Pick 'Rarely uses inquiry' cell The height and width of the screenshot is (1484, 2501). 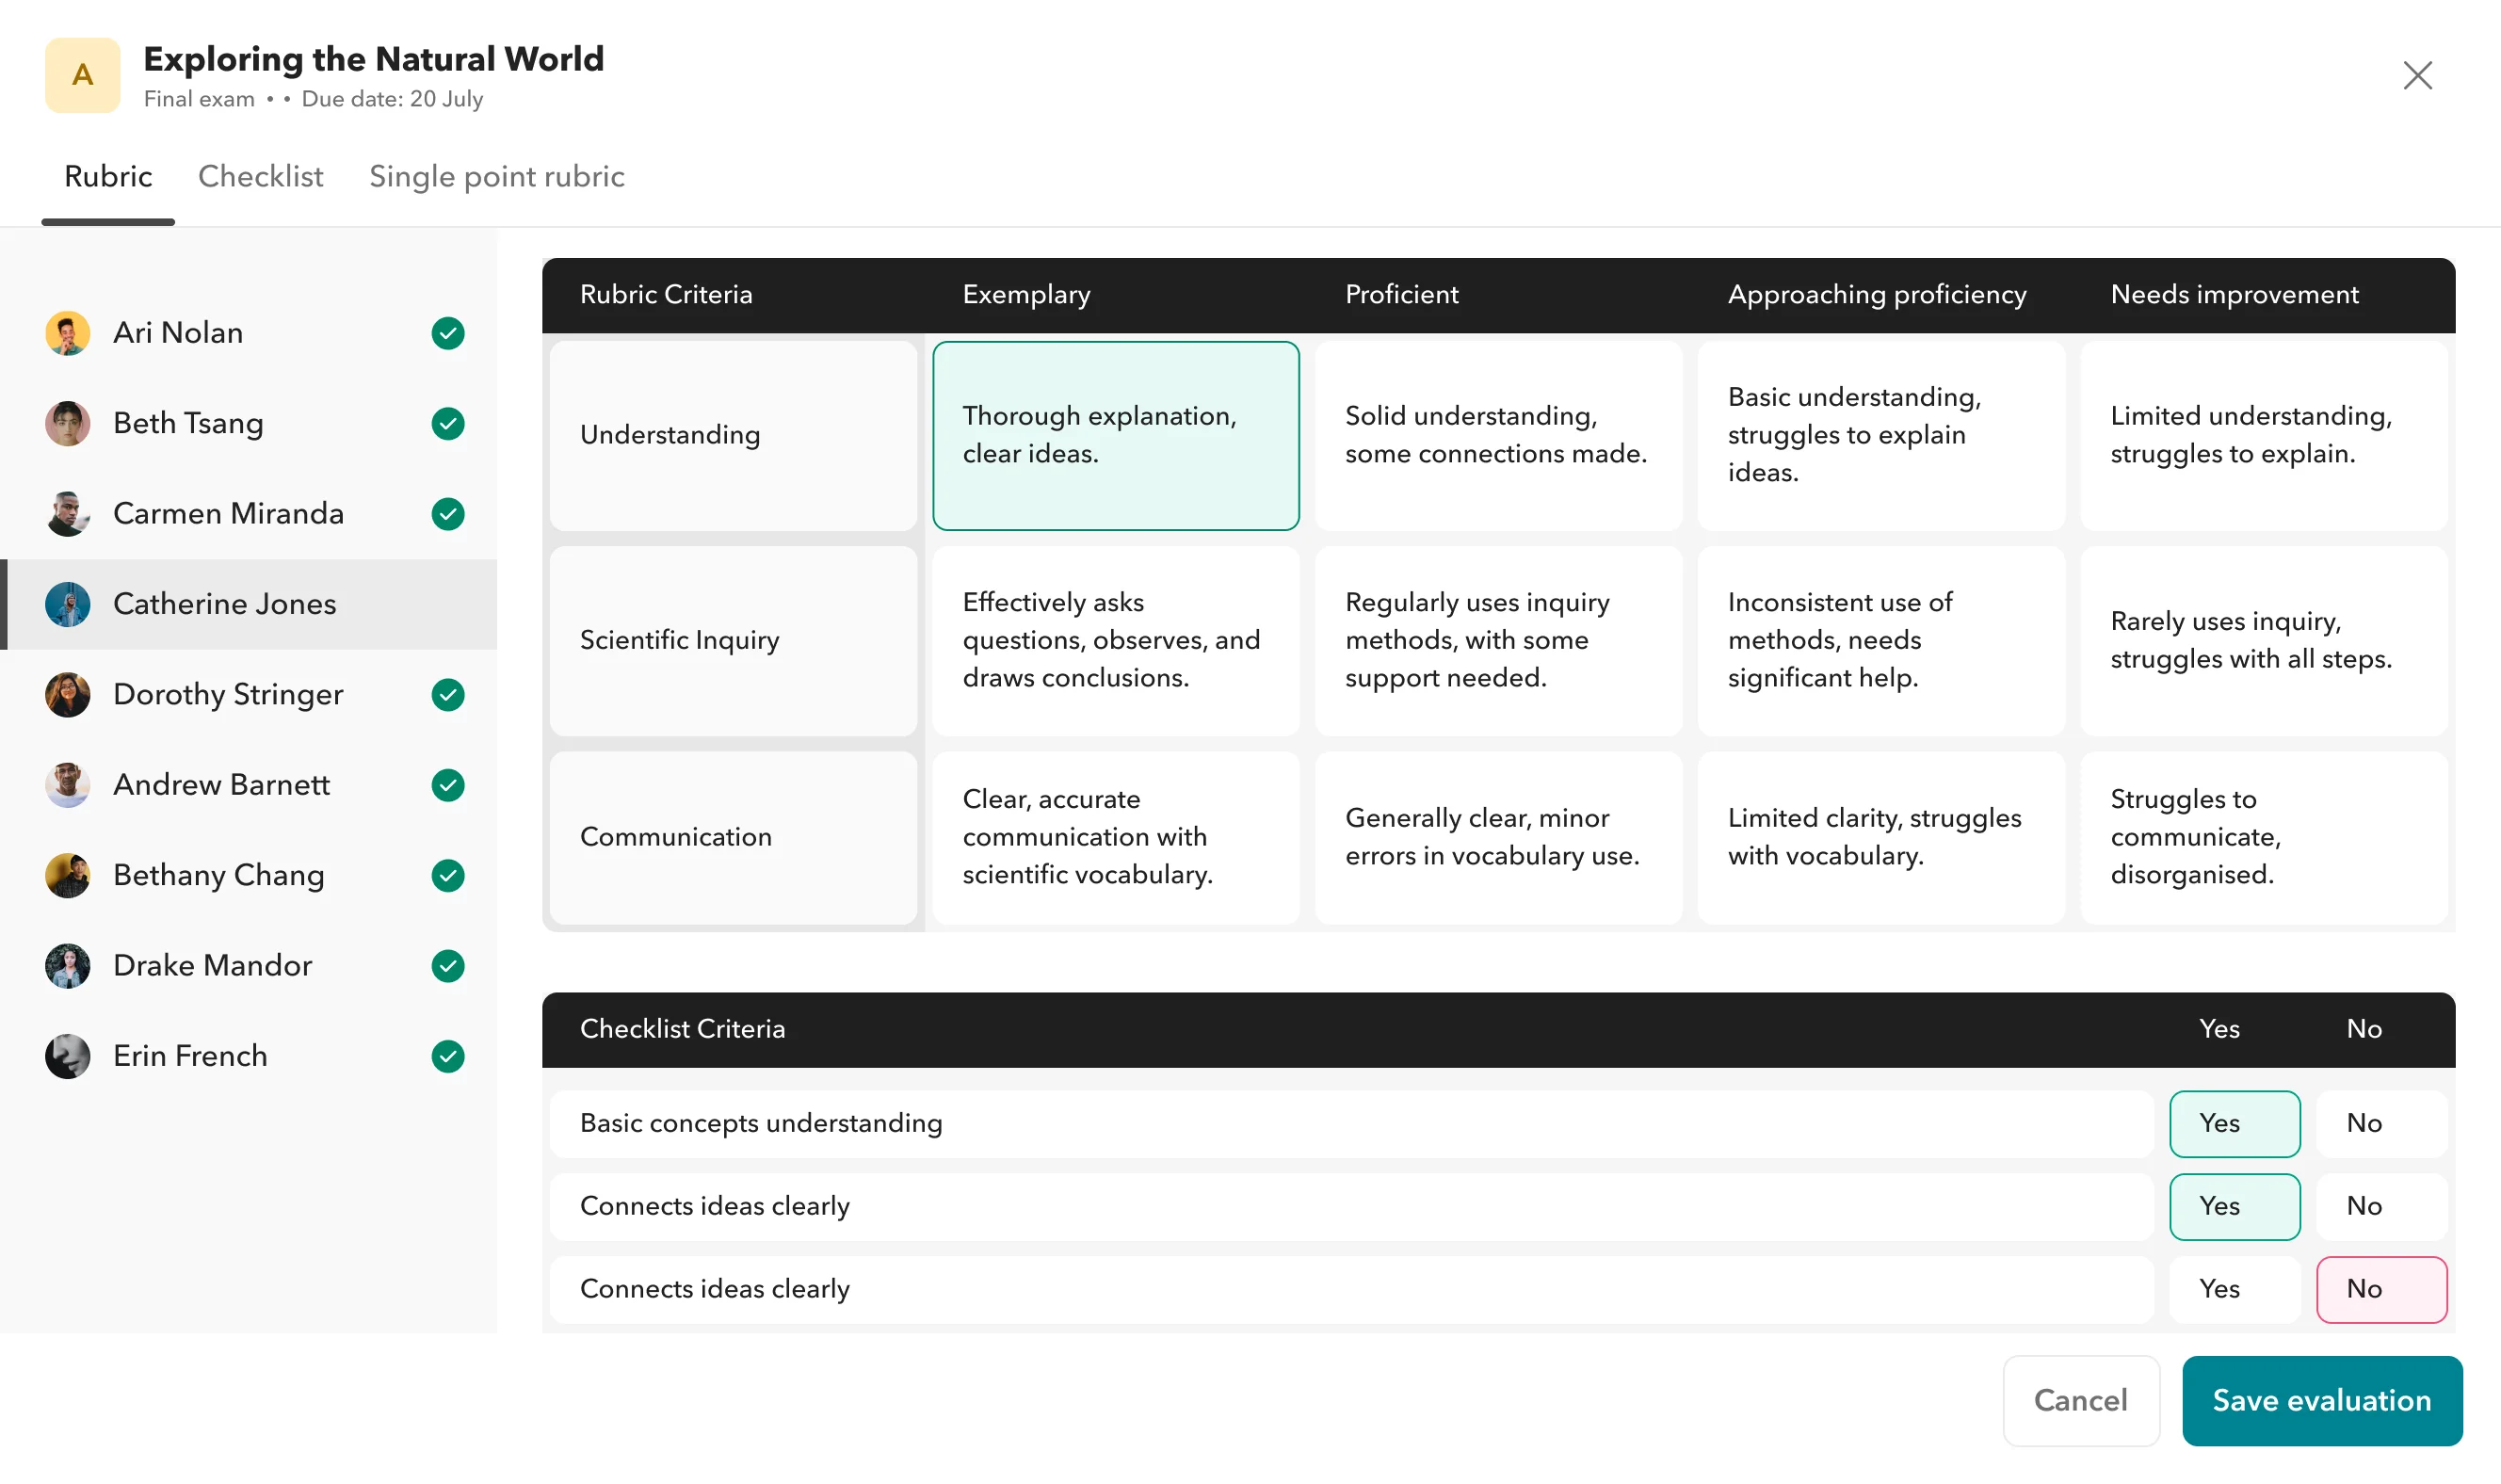2264,641
